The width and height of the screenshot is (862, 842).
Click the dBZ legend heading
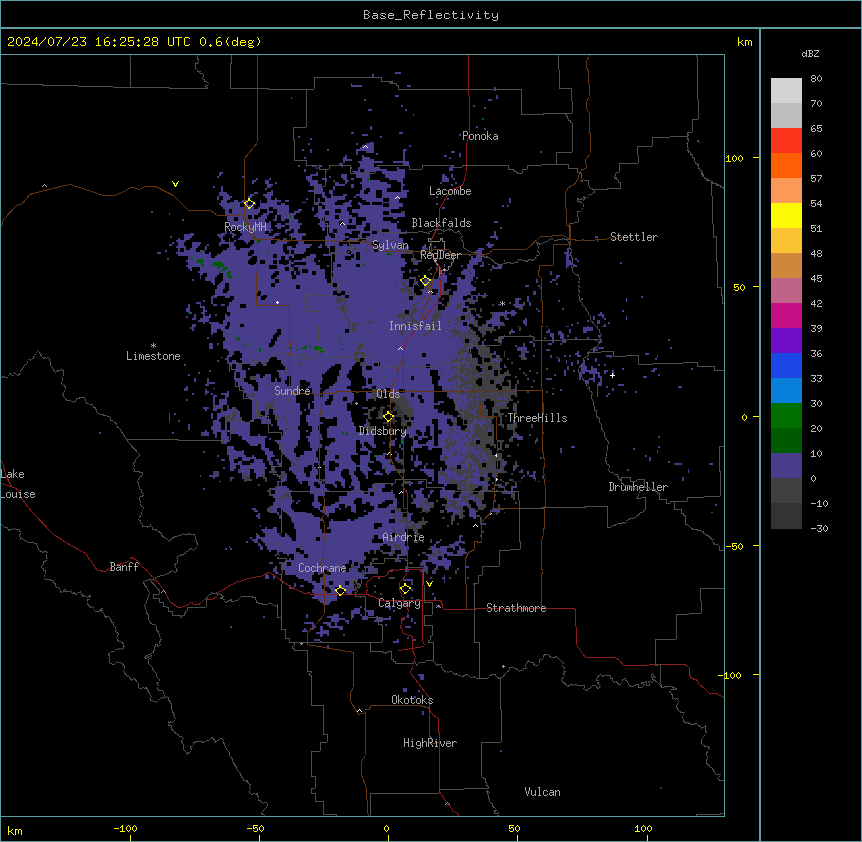(810, 53)
